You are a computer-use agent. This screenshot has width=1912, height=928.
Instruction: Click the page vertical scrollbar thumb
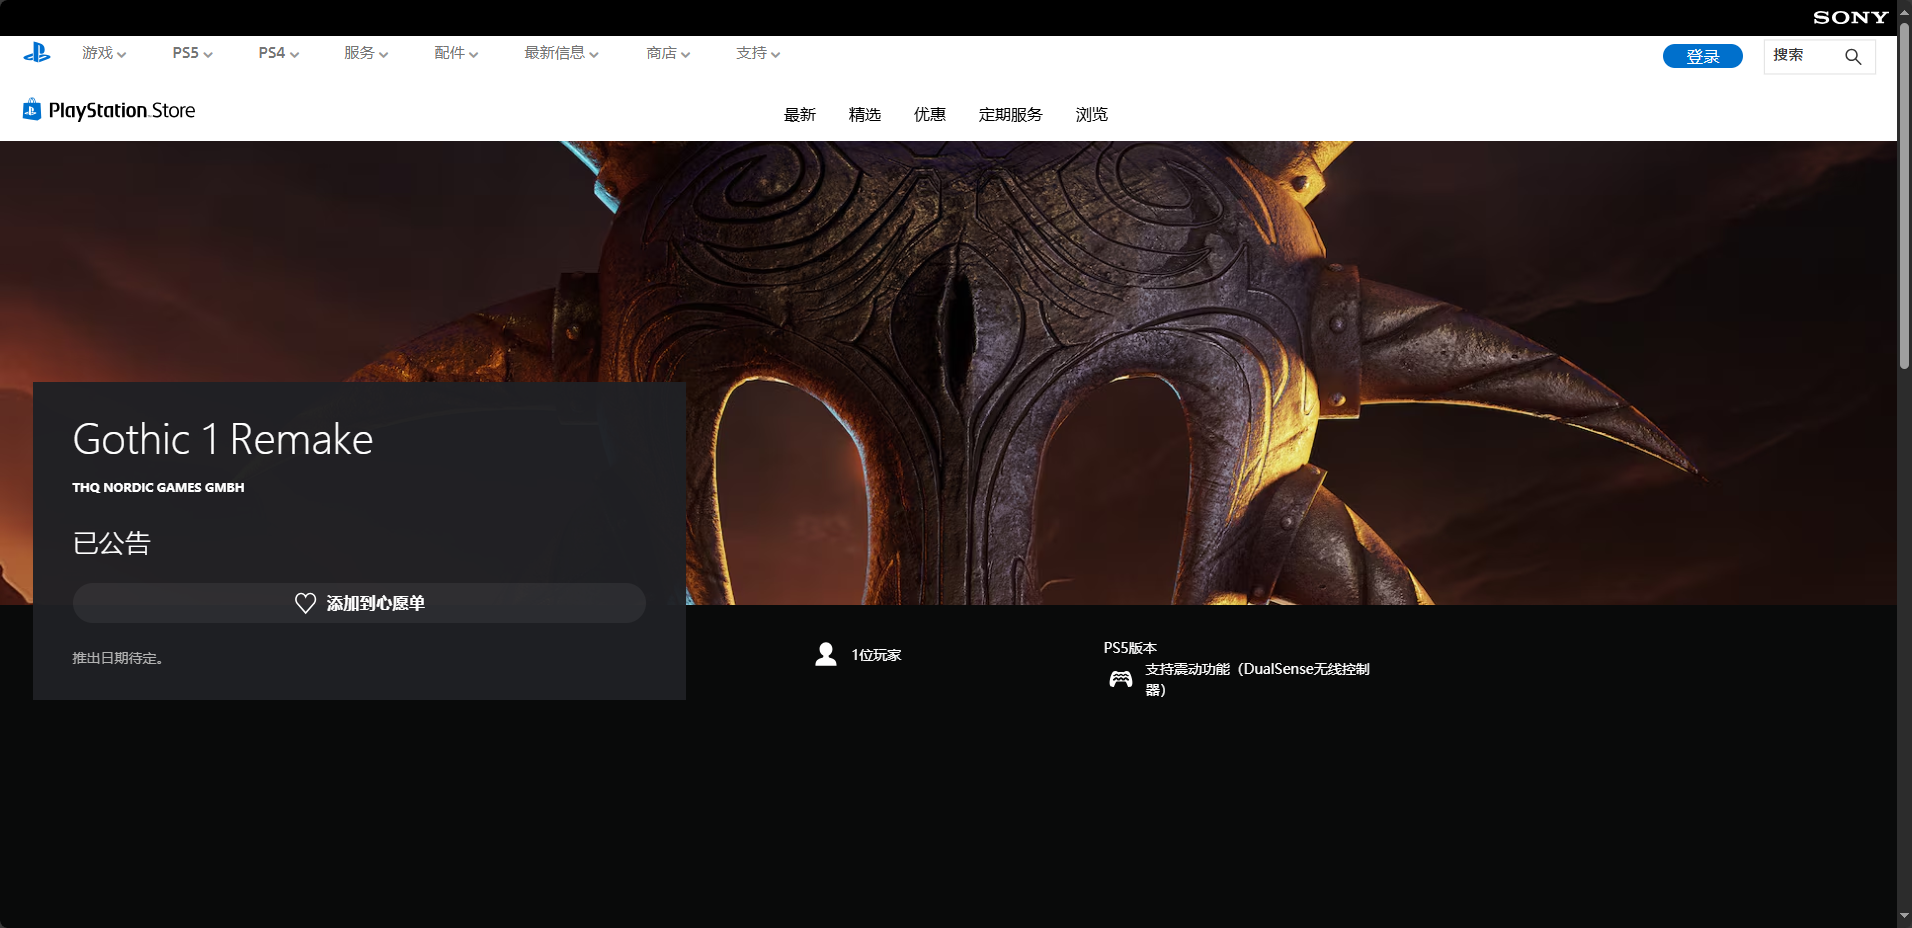1904,195
